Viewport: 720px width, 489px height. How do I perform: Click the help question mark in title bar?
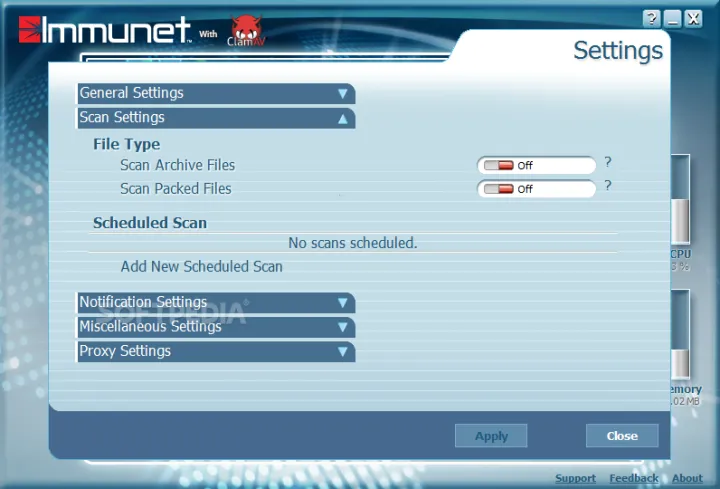coord(652,18)
